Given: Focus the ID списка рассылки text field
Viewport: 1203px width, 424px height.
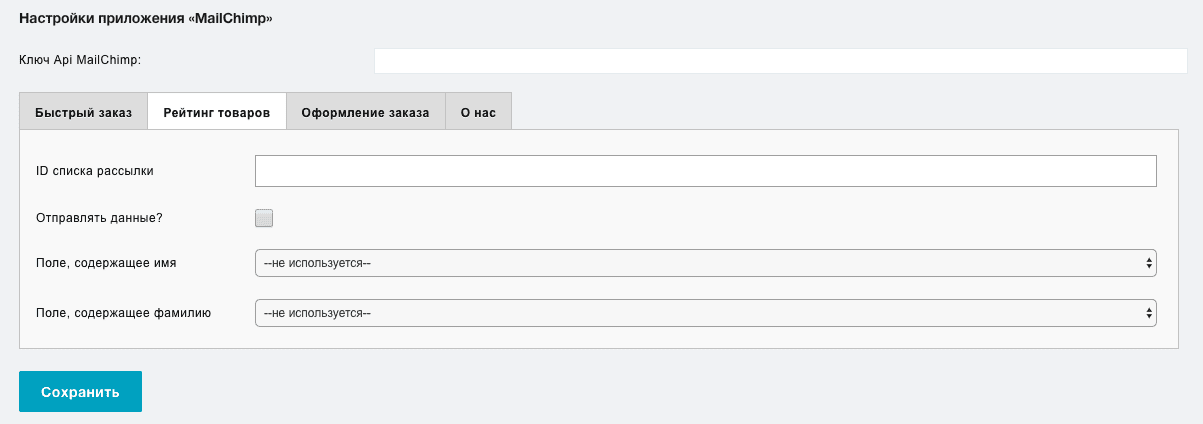Looking at the screenshot, I should (x=706, y=171).
